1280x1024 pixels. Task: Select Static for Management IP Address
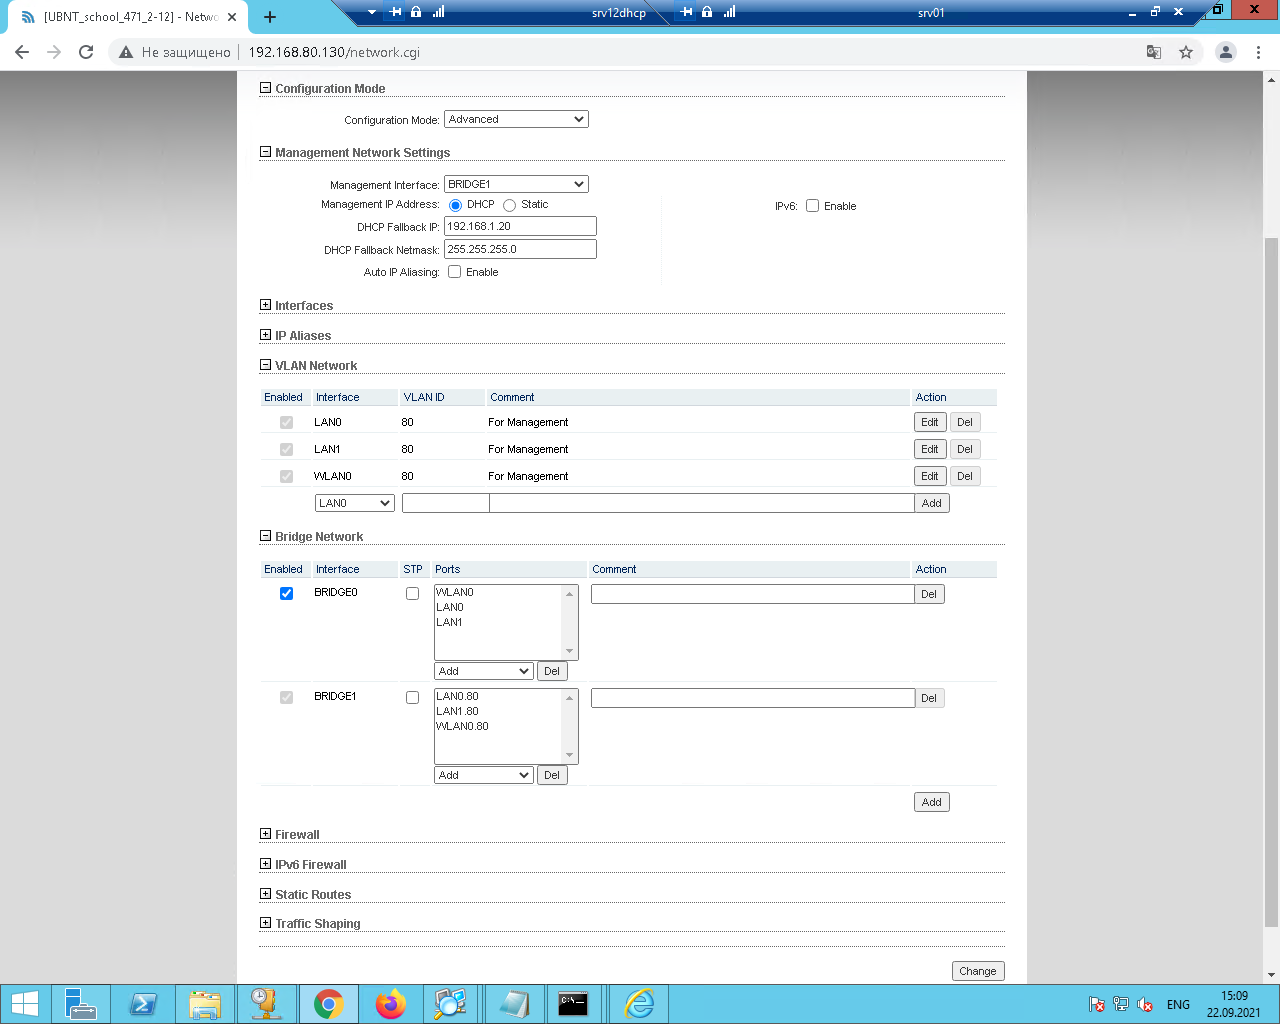(510, 205)
